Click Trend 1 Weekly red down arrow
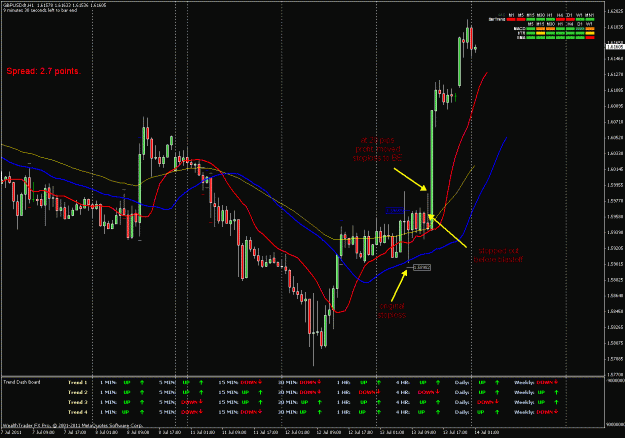 coord(556,382)
